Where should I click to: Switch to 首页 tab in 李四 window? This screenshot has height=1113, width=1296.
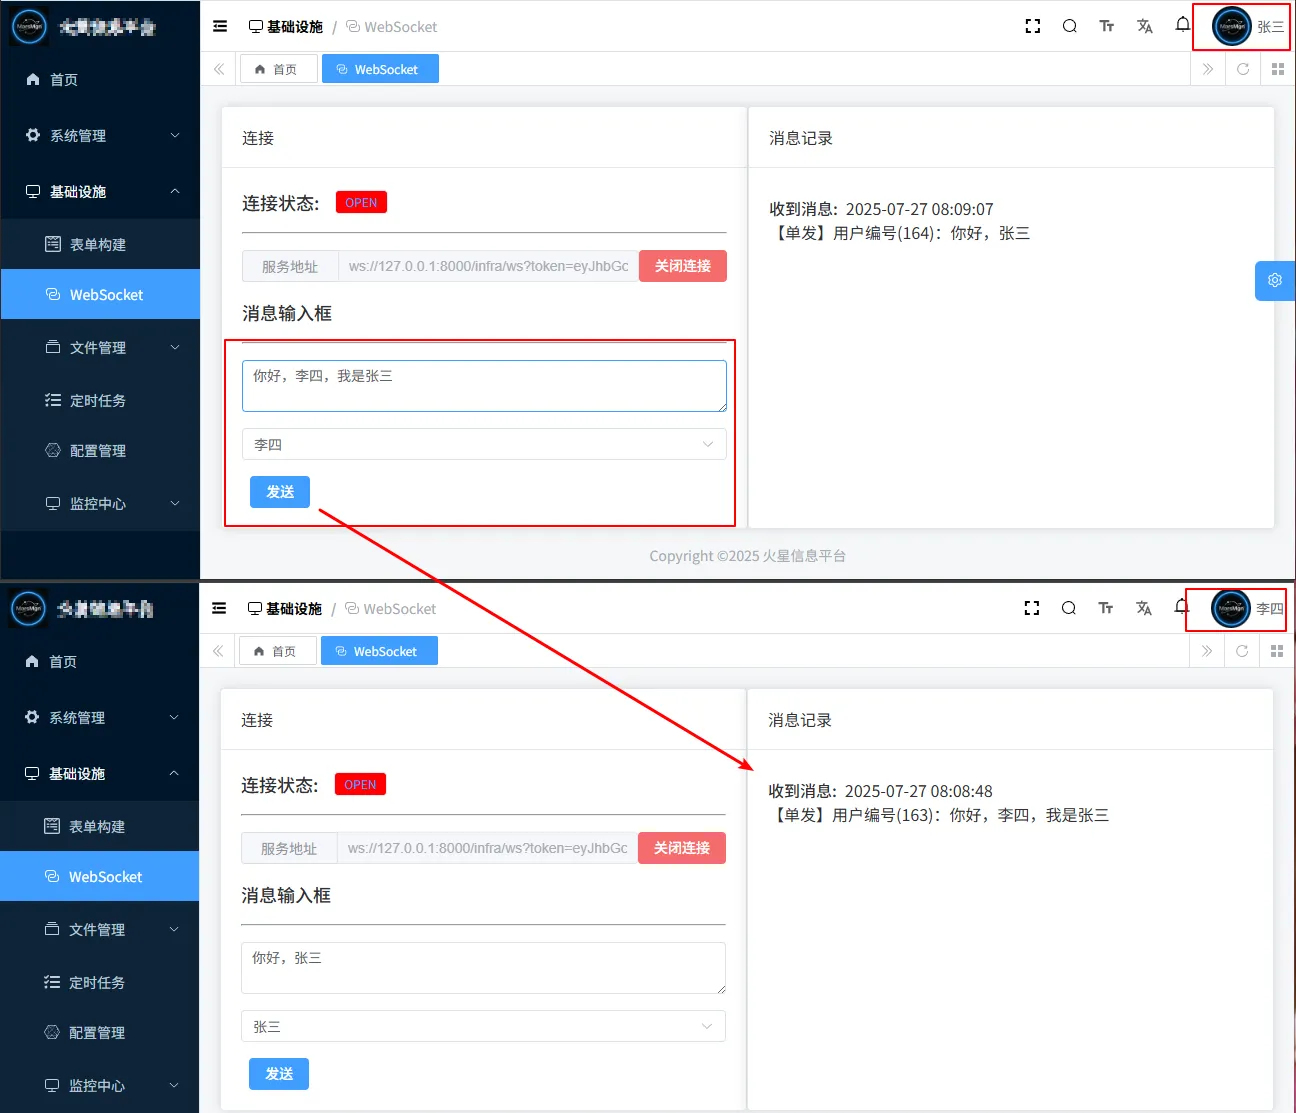277,651
